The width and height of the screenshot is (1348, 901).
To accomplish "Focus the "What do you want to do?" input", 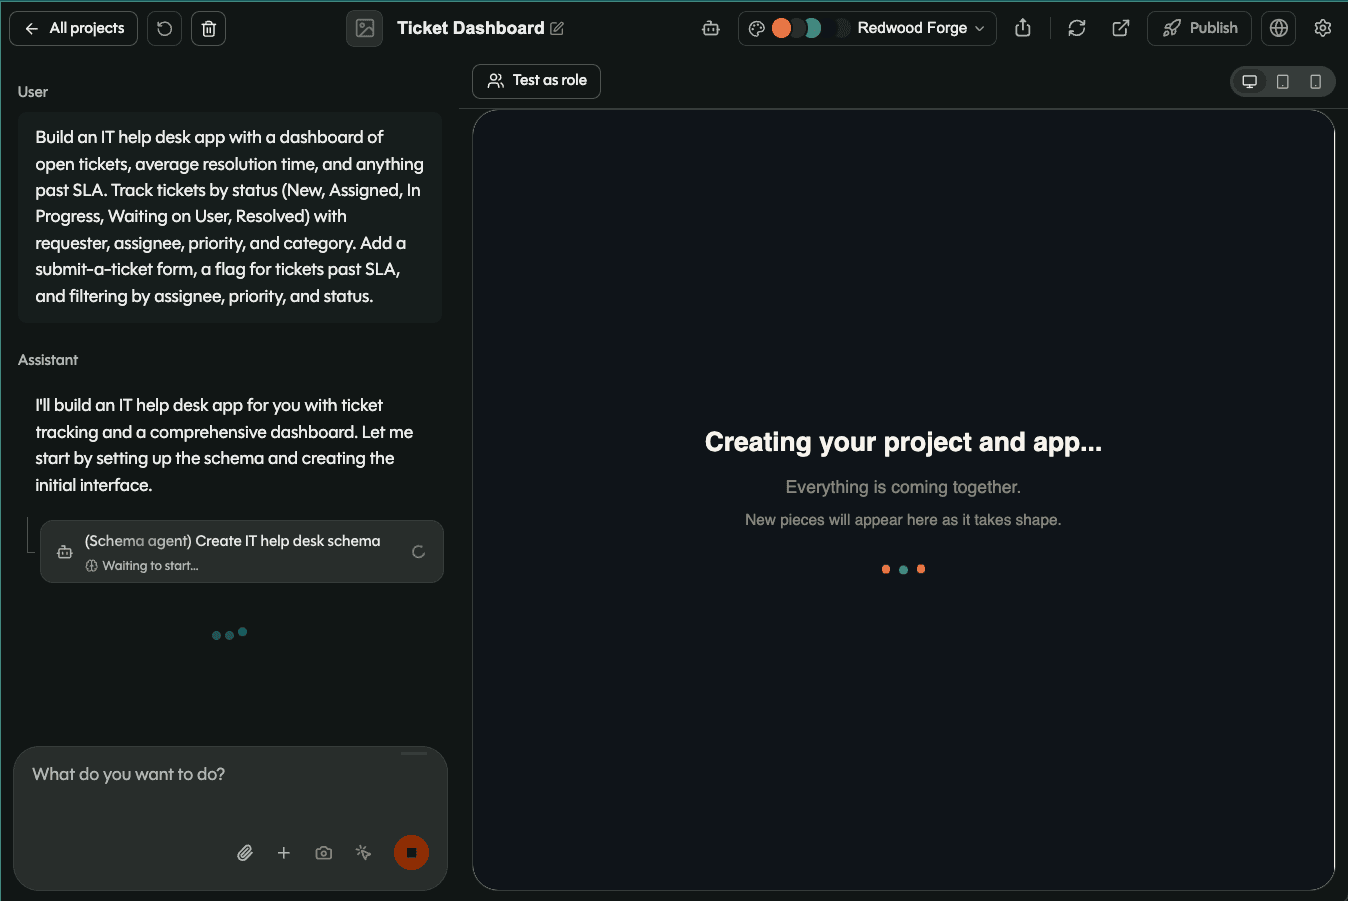I will point(230,775).
